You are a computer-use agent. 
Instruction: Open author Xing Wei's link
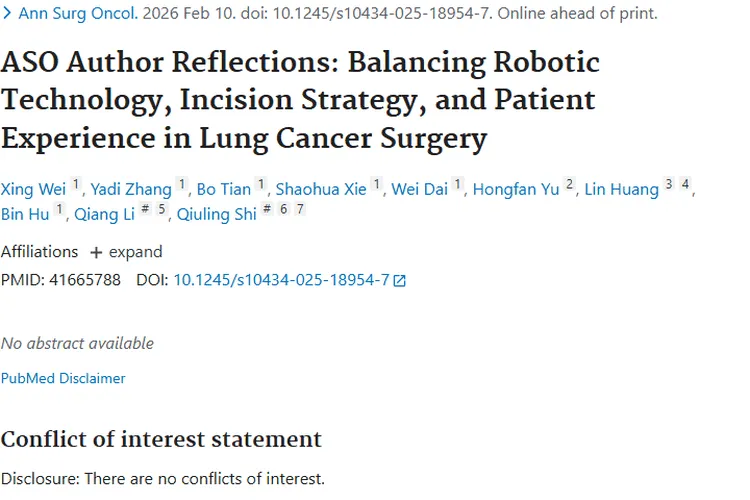click(x=33, y=189)
